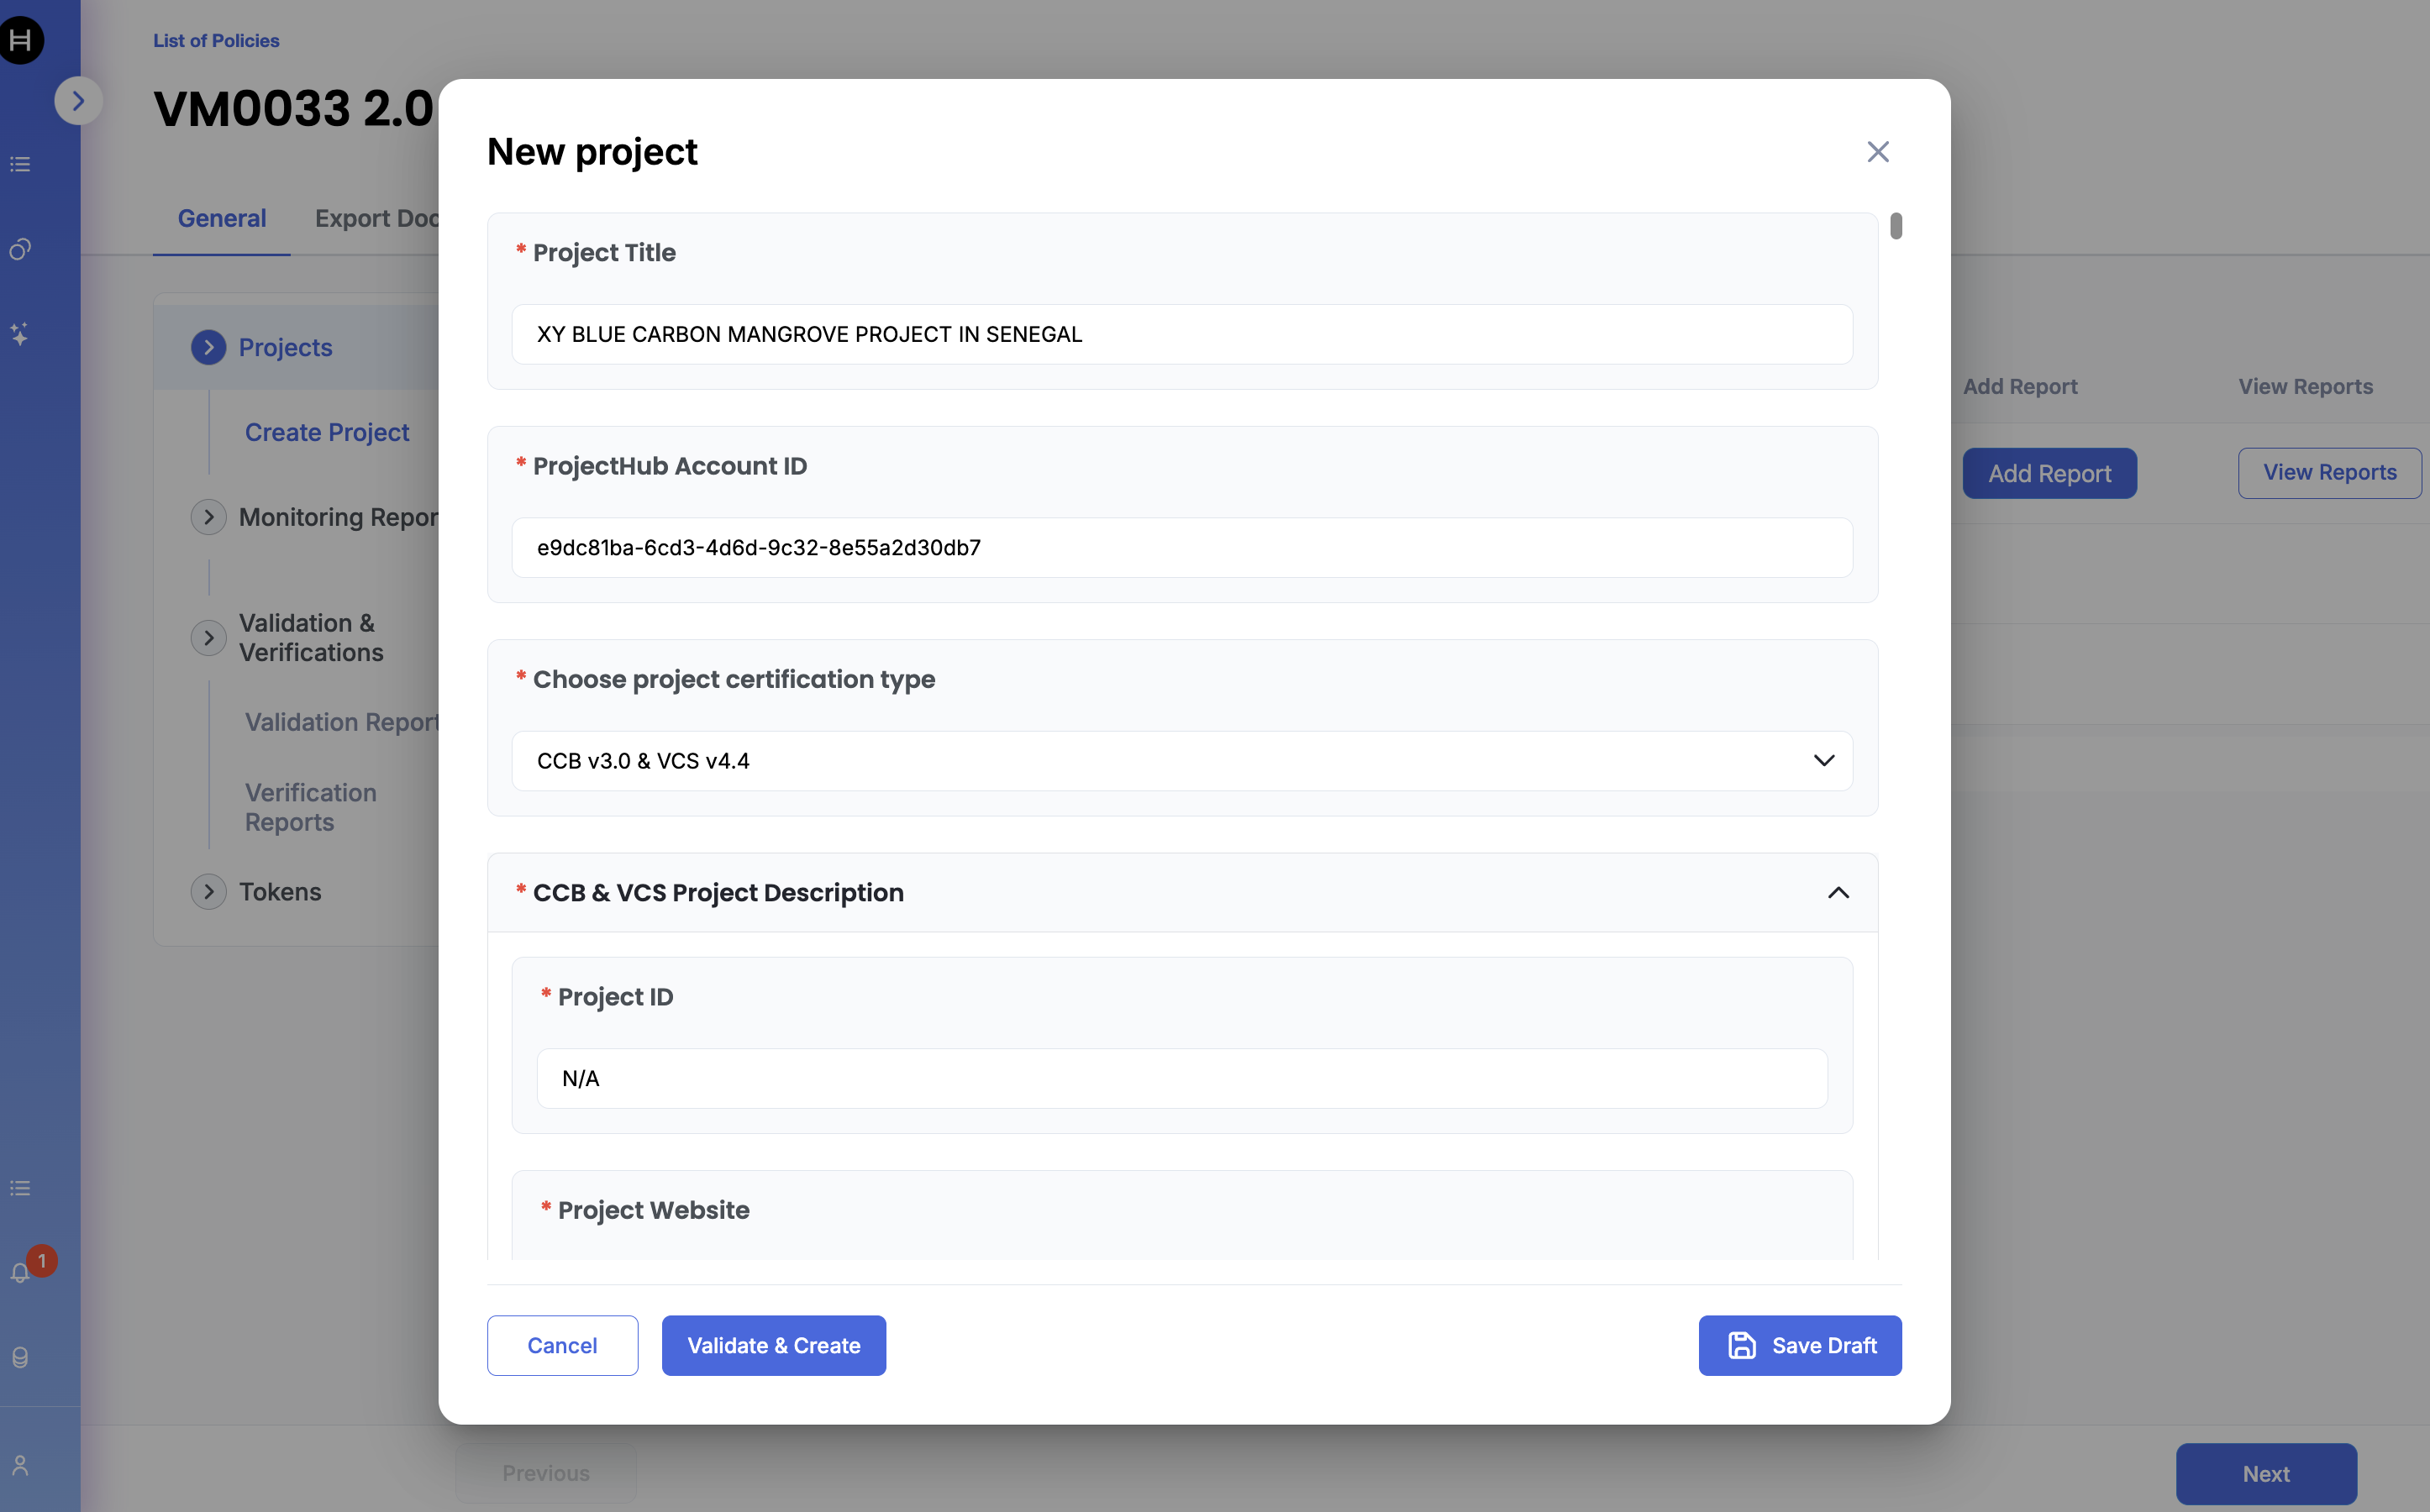Click the sparkle AI icon in sidebar
This screenshot has width=2430, height=1512.
(20, 334)
